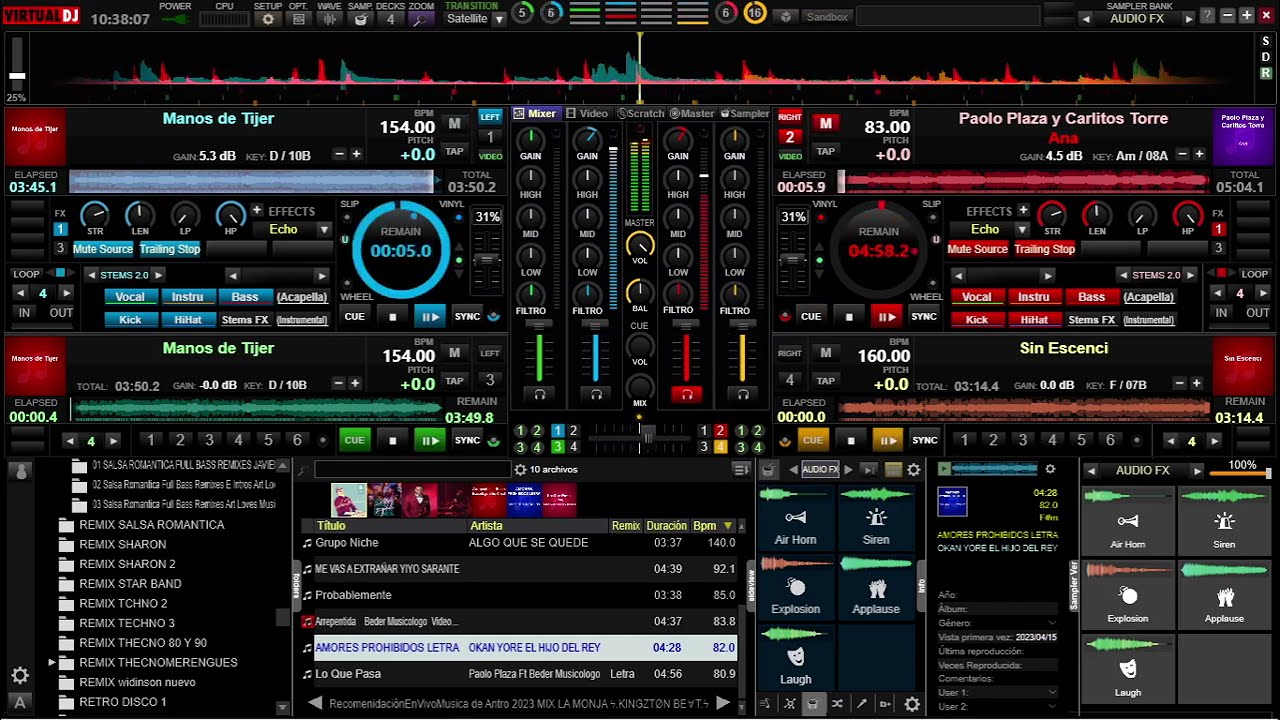Open browser options gear beside 10 archivos
This screenshot has height=720, width=1280.
[520, 469]
